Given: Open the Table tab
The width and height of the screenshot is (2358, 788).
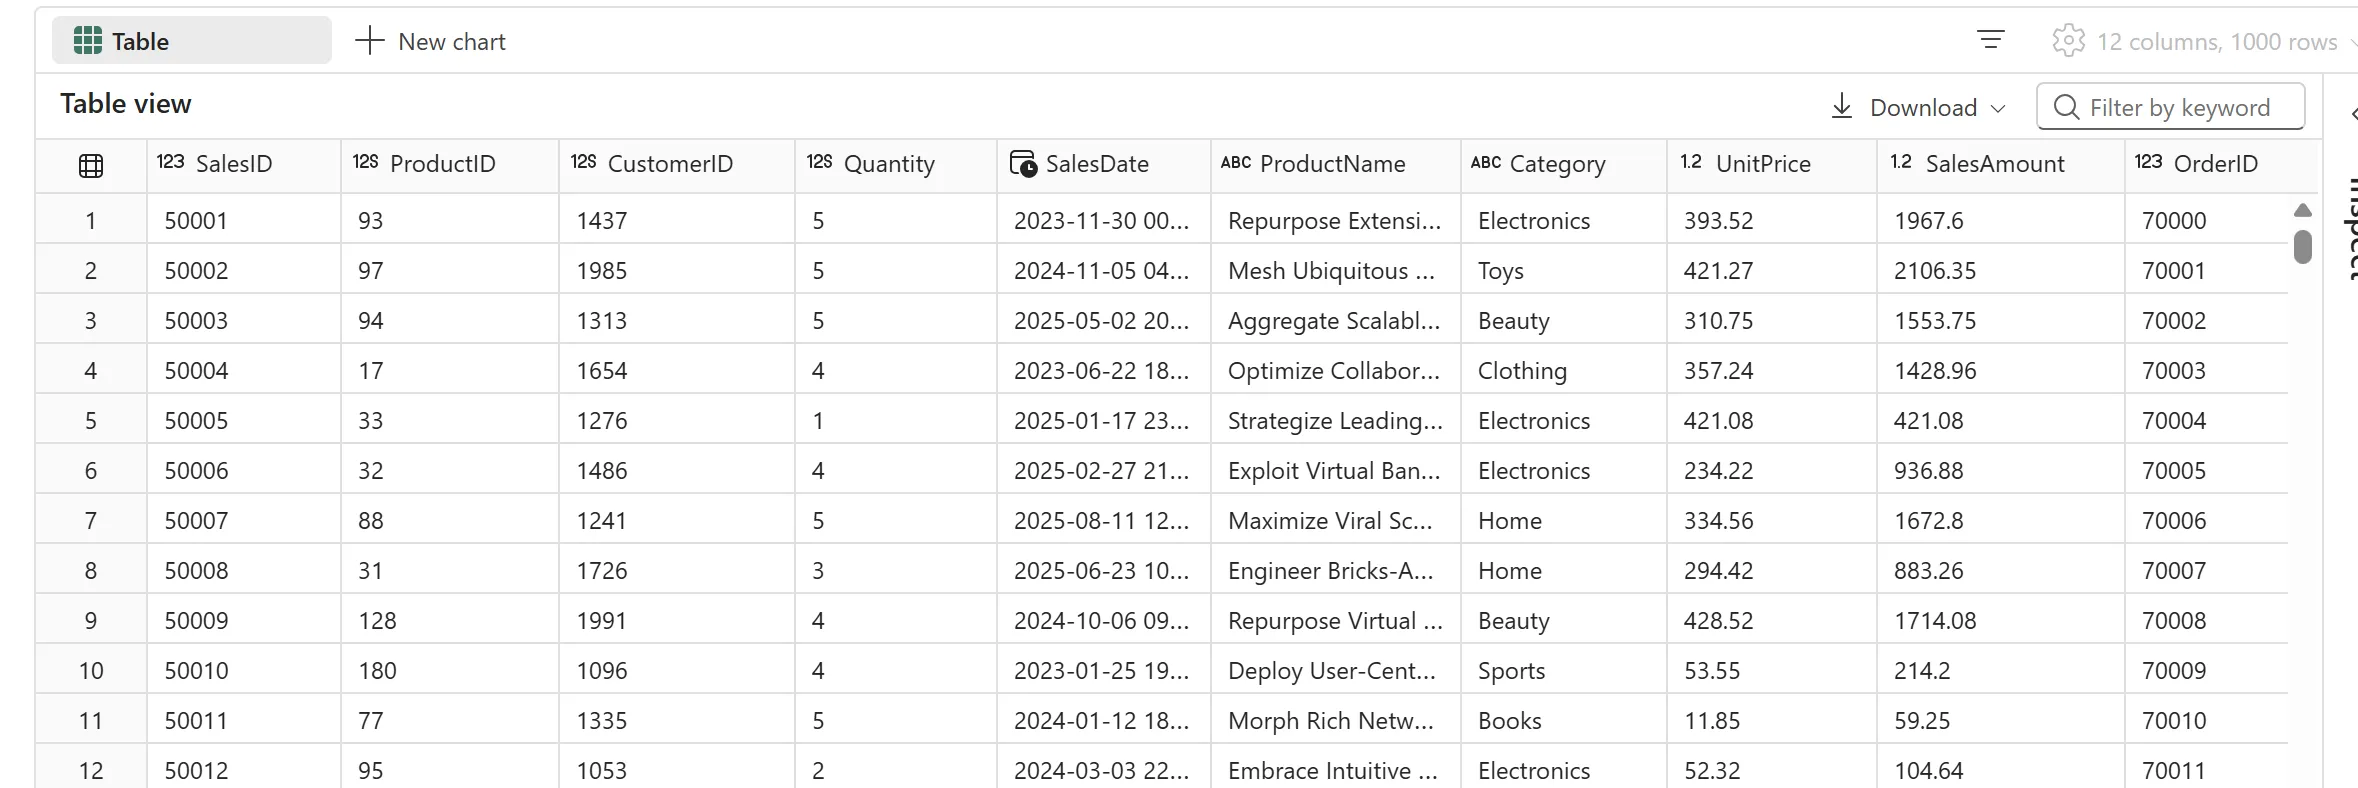Looking at the screenshot, I should click(191, 41).
